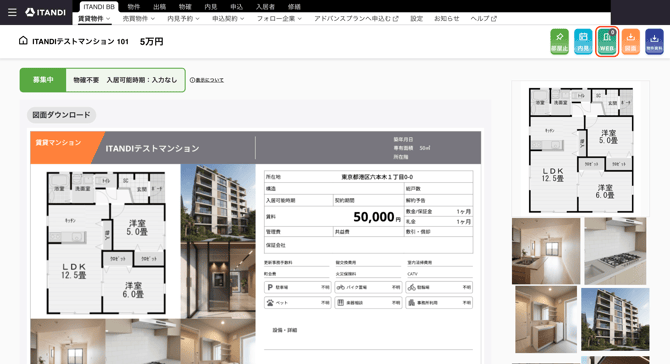Click the orange 賃貸マンション label in the flyer

click(x=58, y=143)
